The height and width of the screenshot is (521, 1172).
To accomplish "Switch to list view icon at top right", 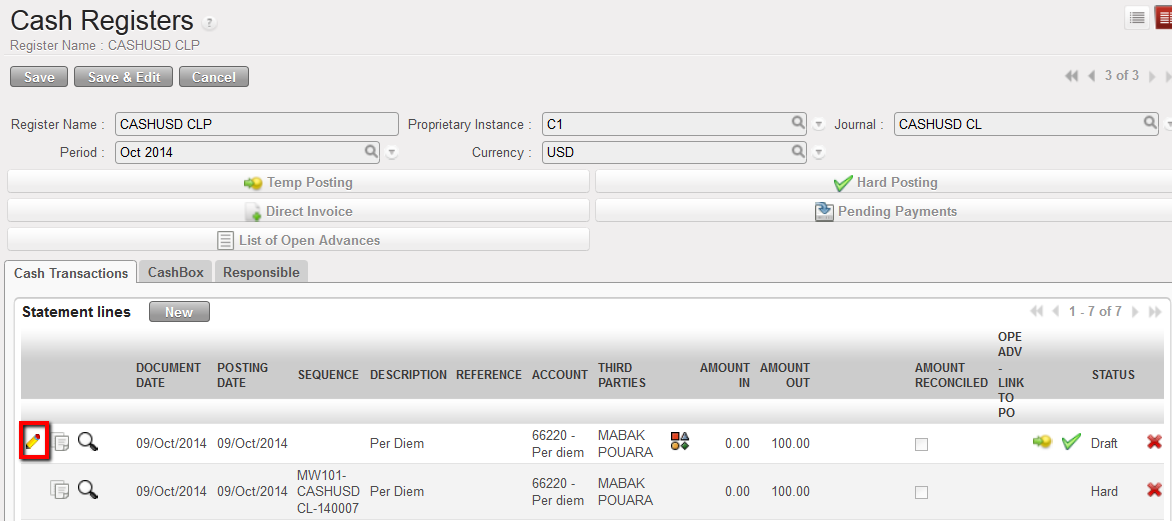I will tap(1137, 18).
